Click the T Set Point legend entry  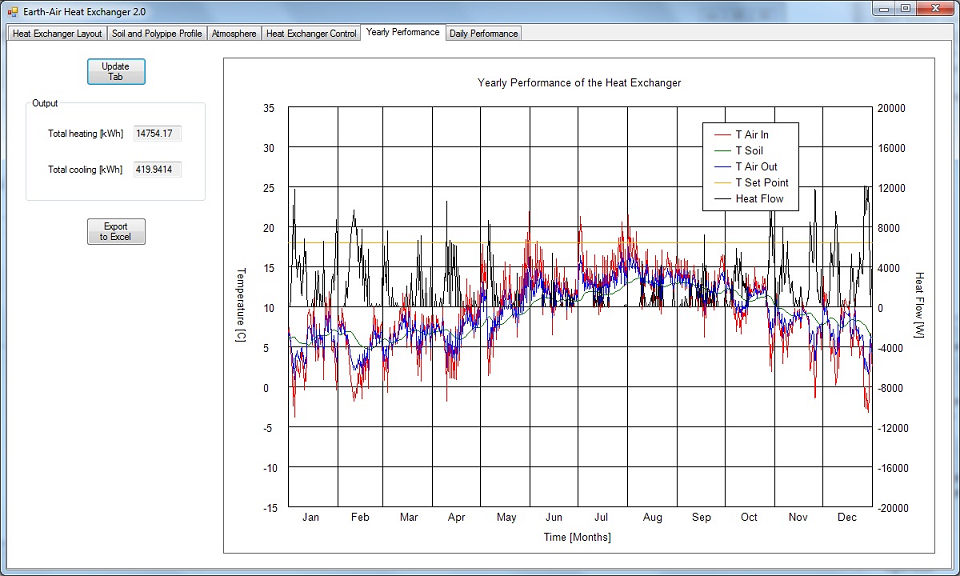(751, 182)
